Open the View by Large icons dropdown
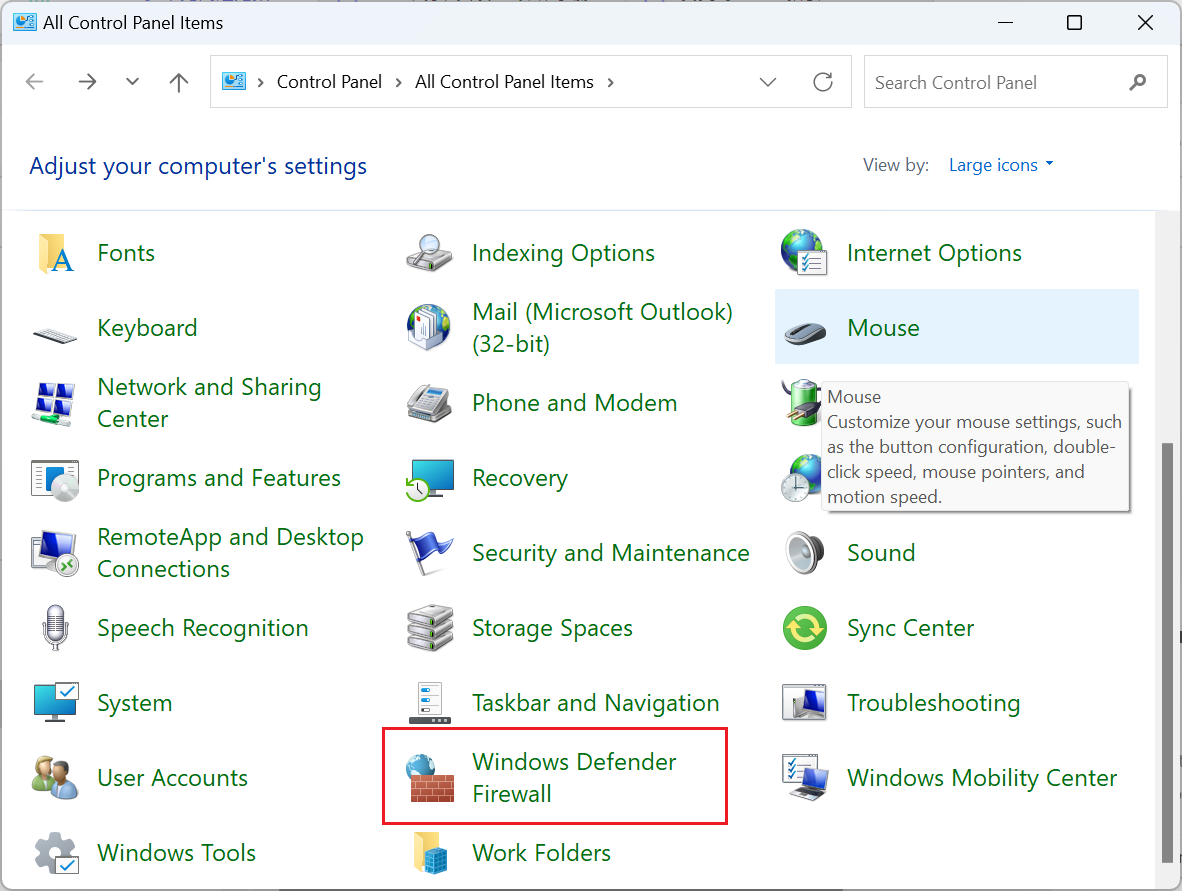1182x891 pixels. pos(1000,165)
